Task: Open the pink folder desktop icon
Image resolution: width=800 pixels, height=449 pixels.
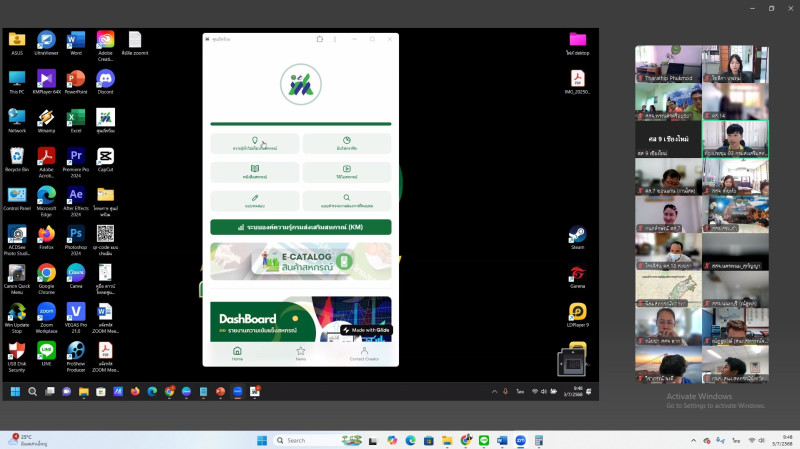Action: (x=577, y=43)
